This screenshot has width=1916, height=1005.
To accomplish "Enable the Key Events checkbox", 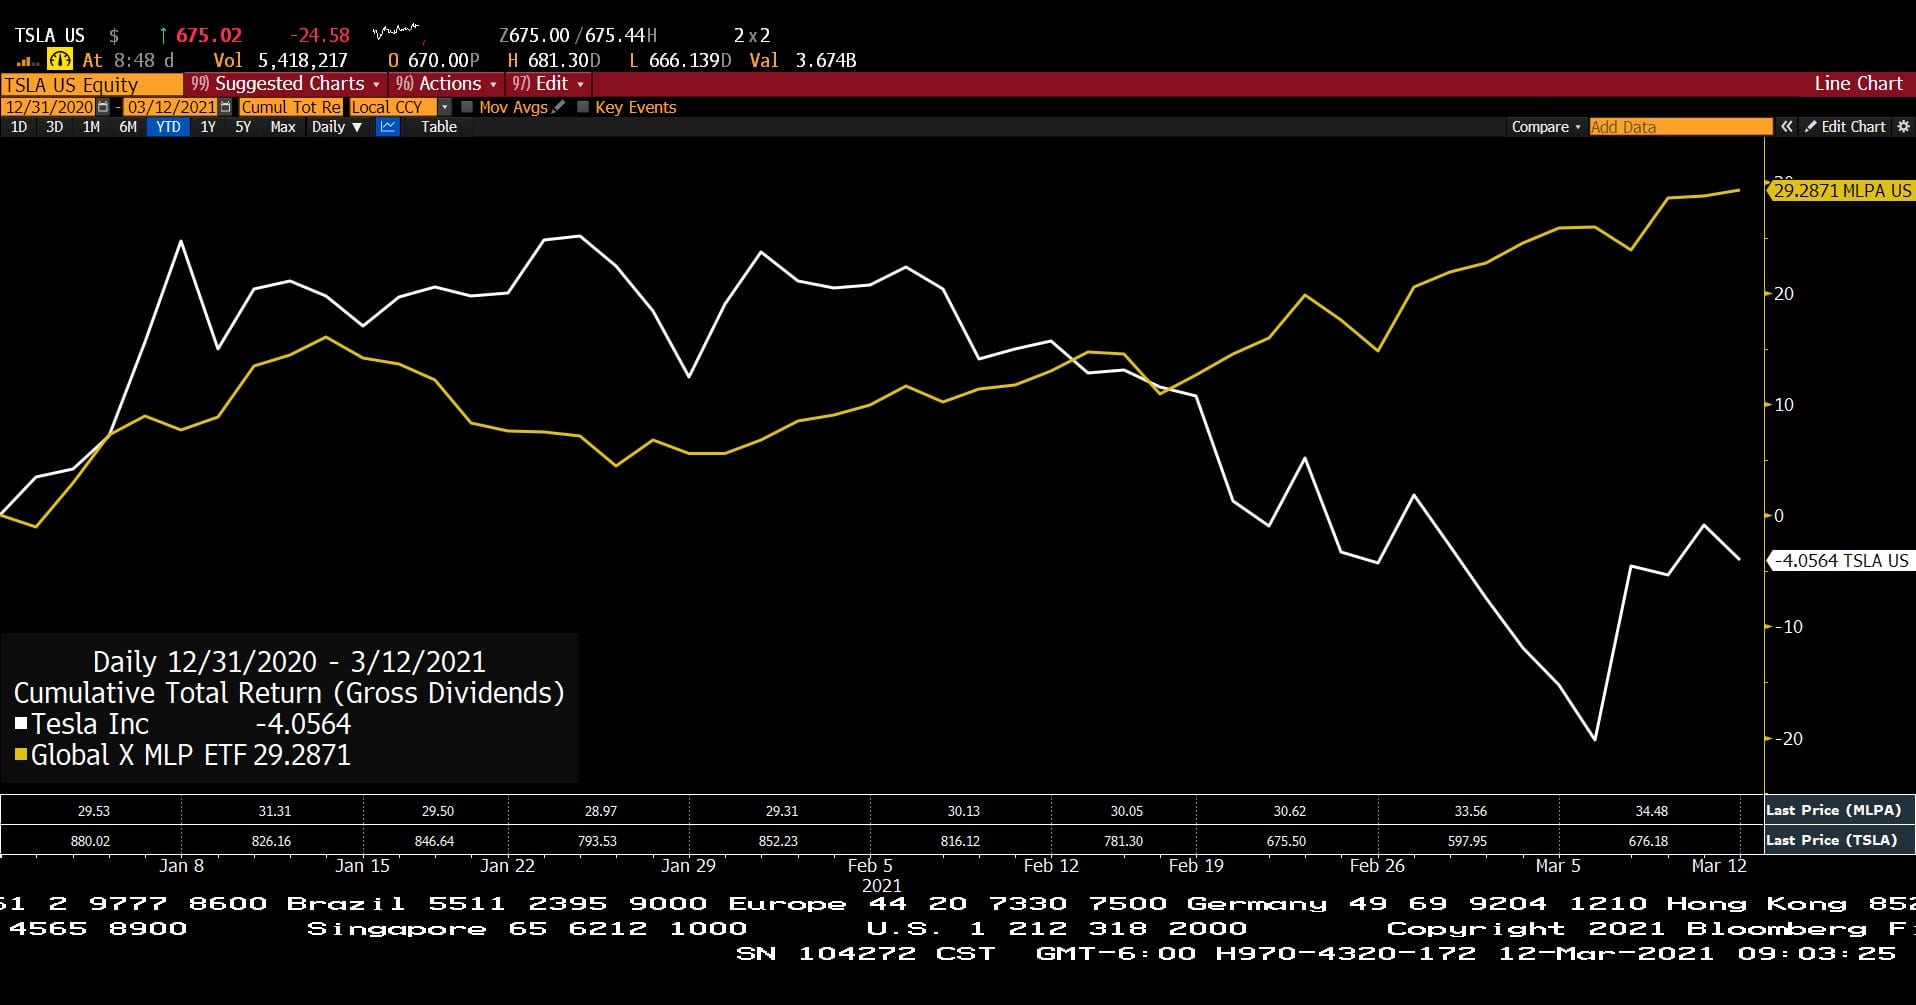I will (583, 107).
